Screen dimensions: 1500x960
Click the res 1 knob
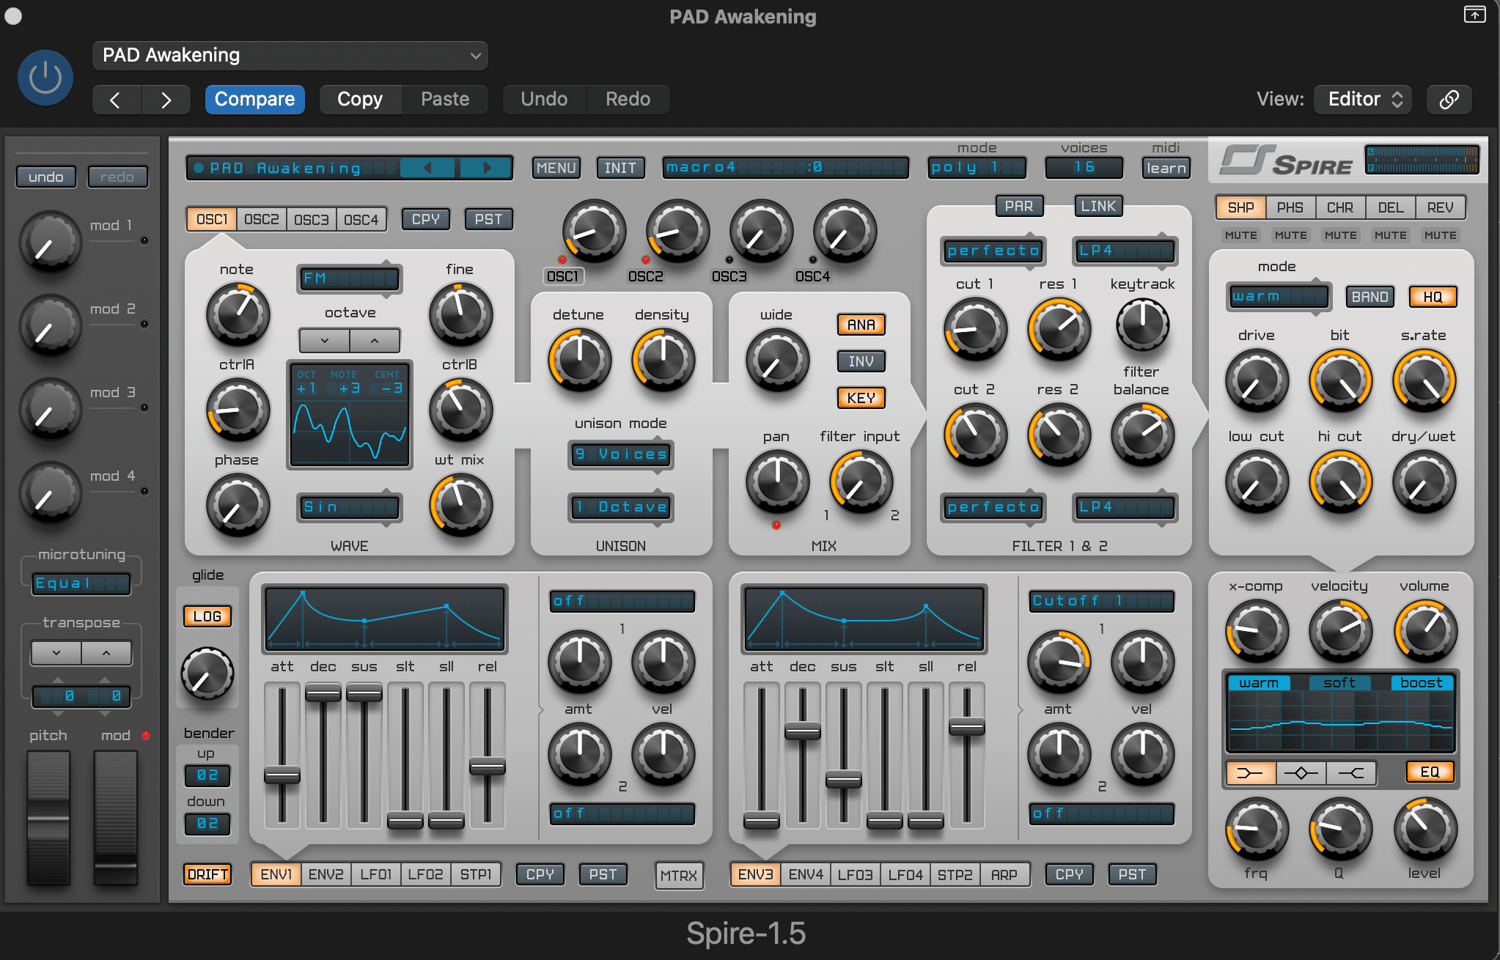click(1059, 328)
